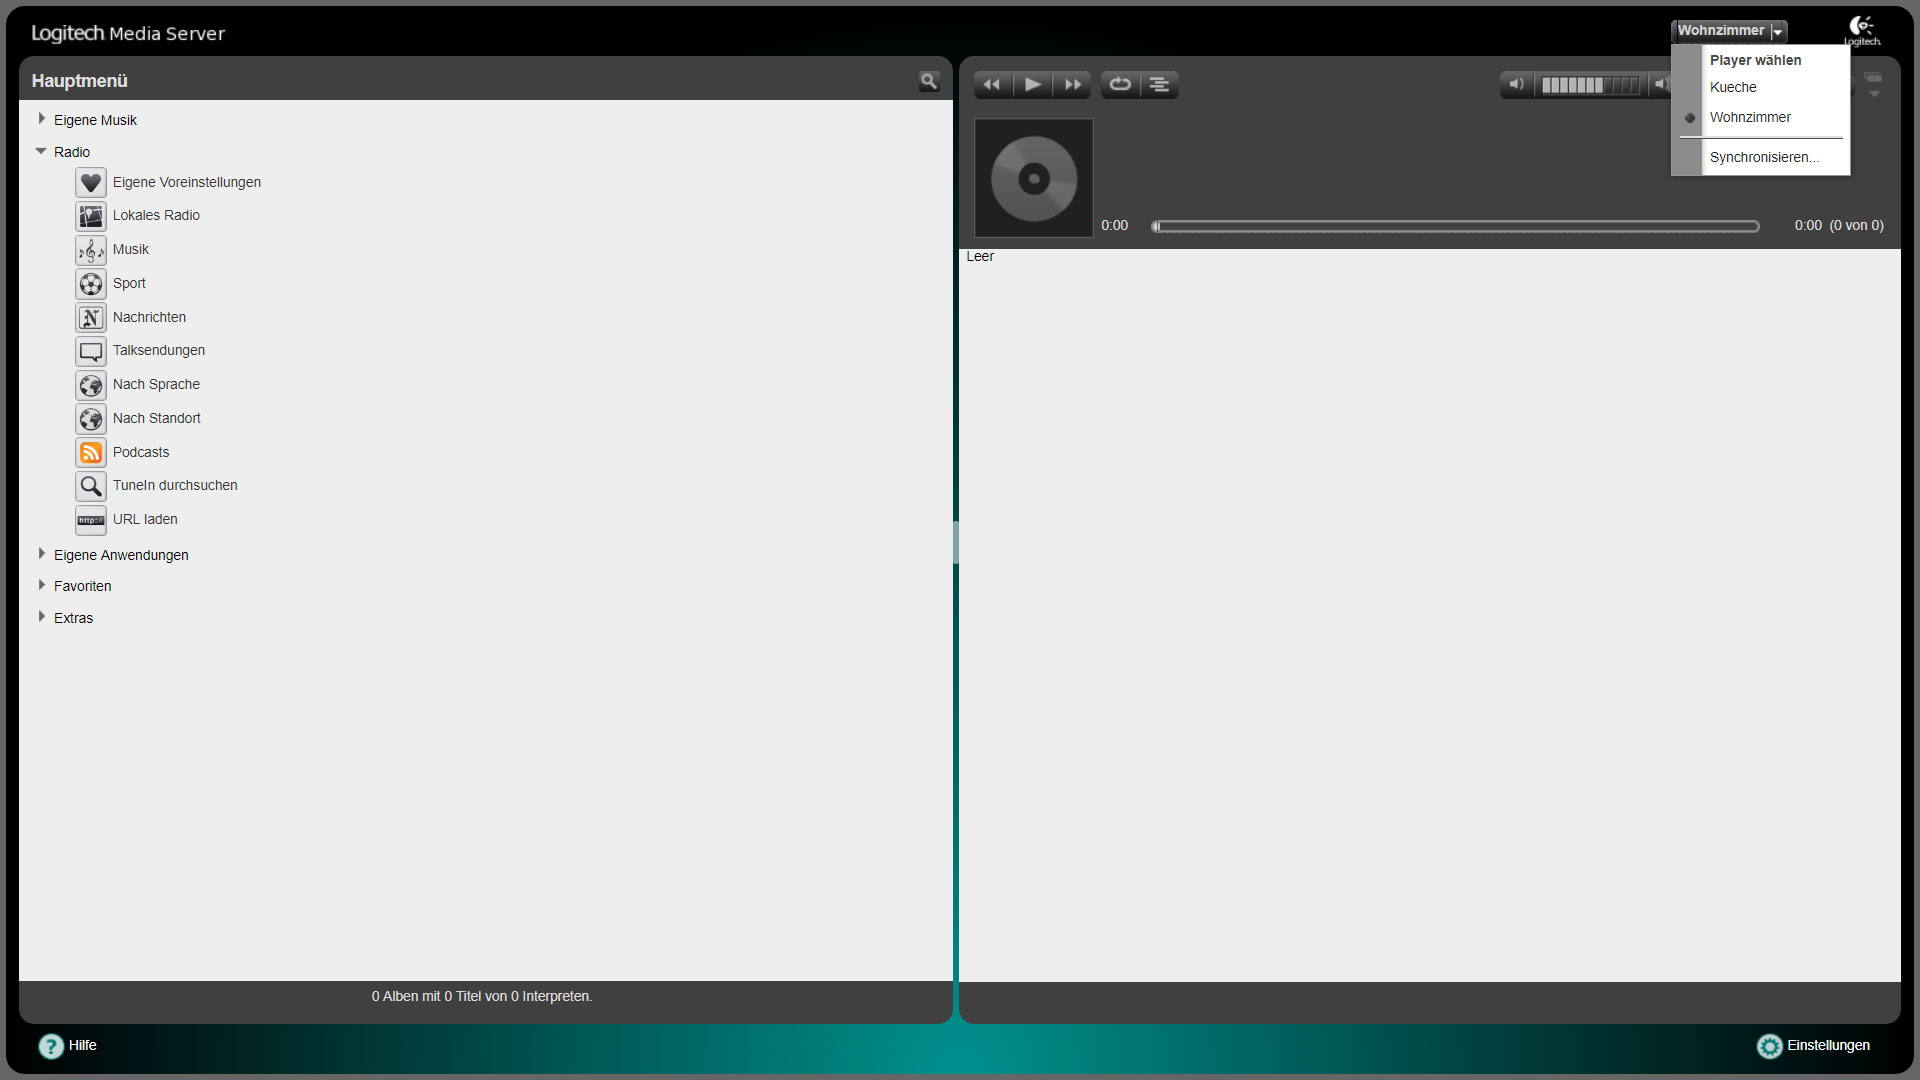Open the Nachrichten link
The image size is (1920, 1080).
149,317
